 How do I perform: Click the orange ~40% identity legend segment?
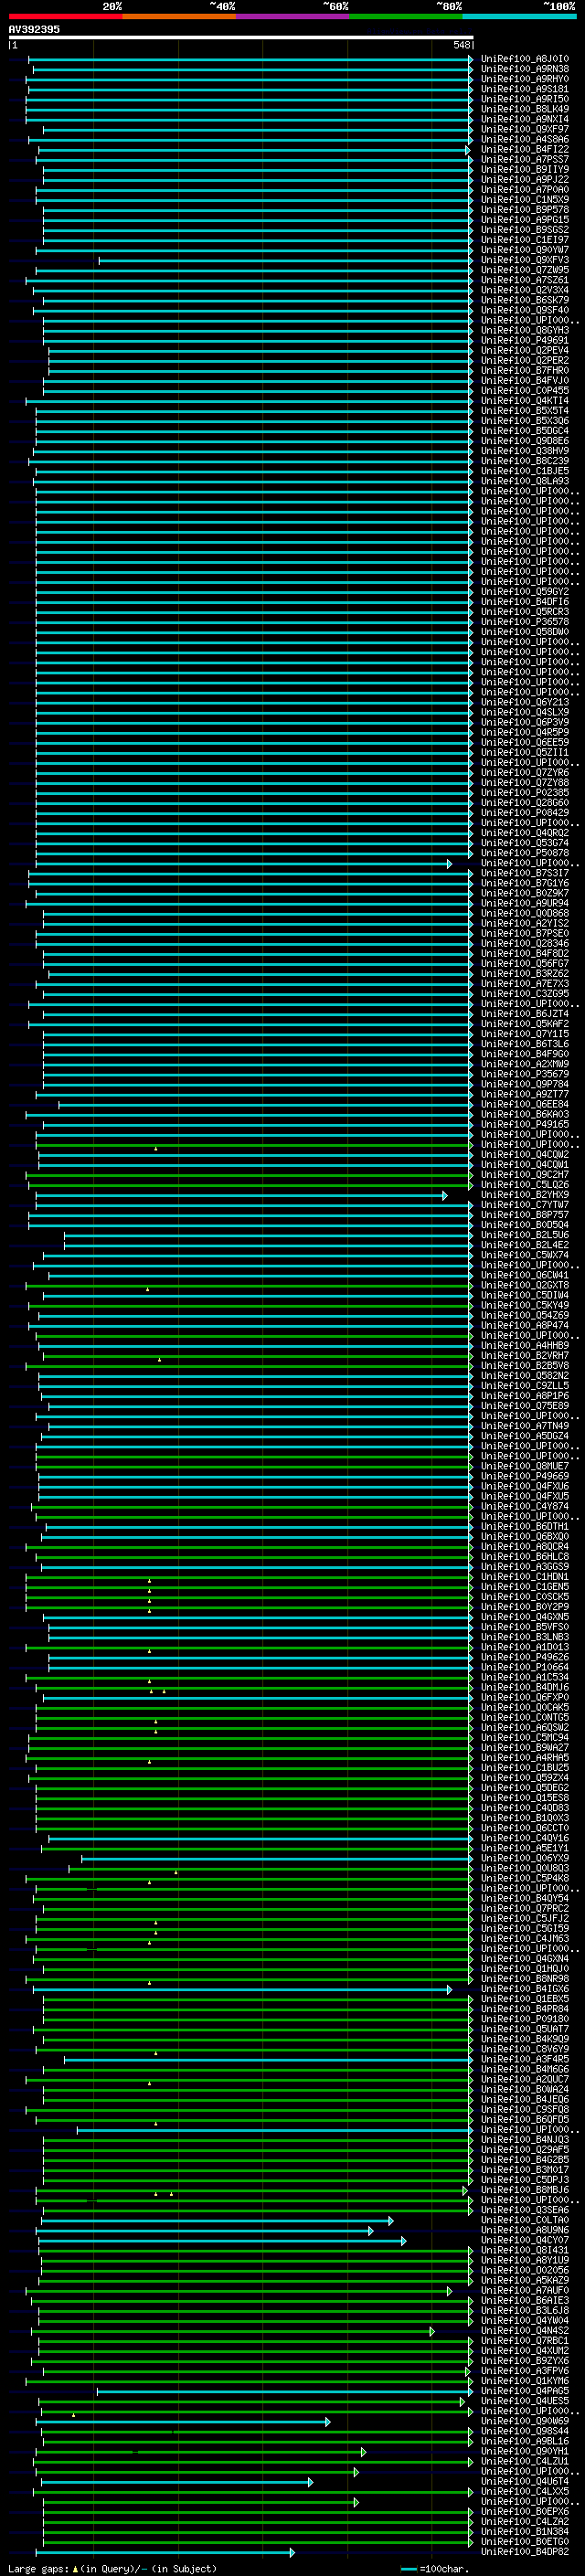[179, 16]
